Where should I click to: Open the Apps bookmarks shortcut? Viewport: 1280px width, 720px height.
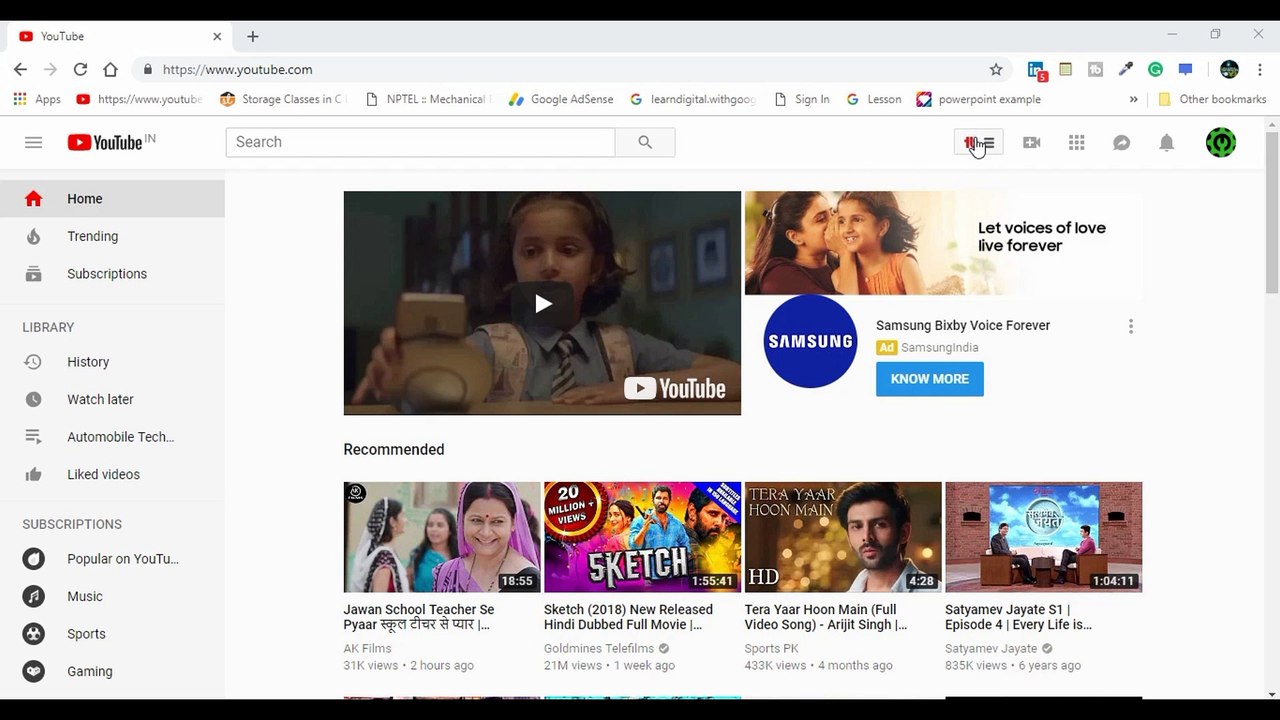pos(37,99)
